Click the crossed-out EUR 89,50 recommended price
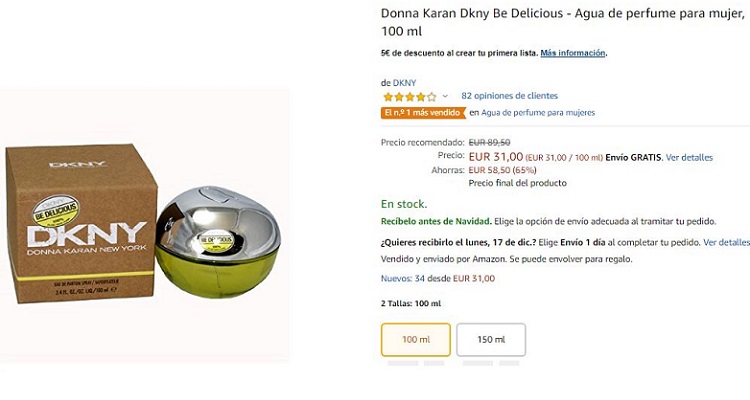The width and height of the screenshot is (750, 400). [489, 142]
